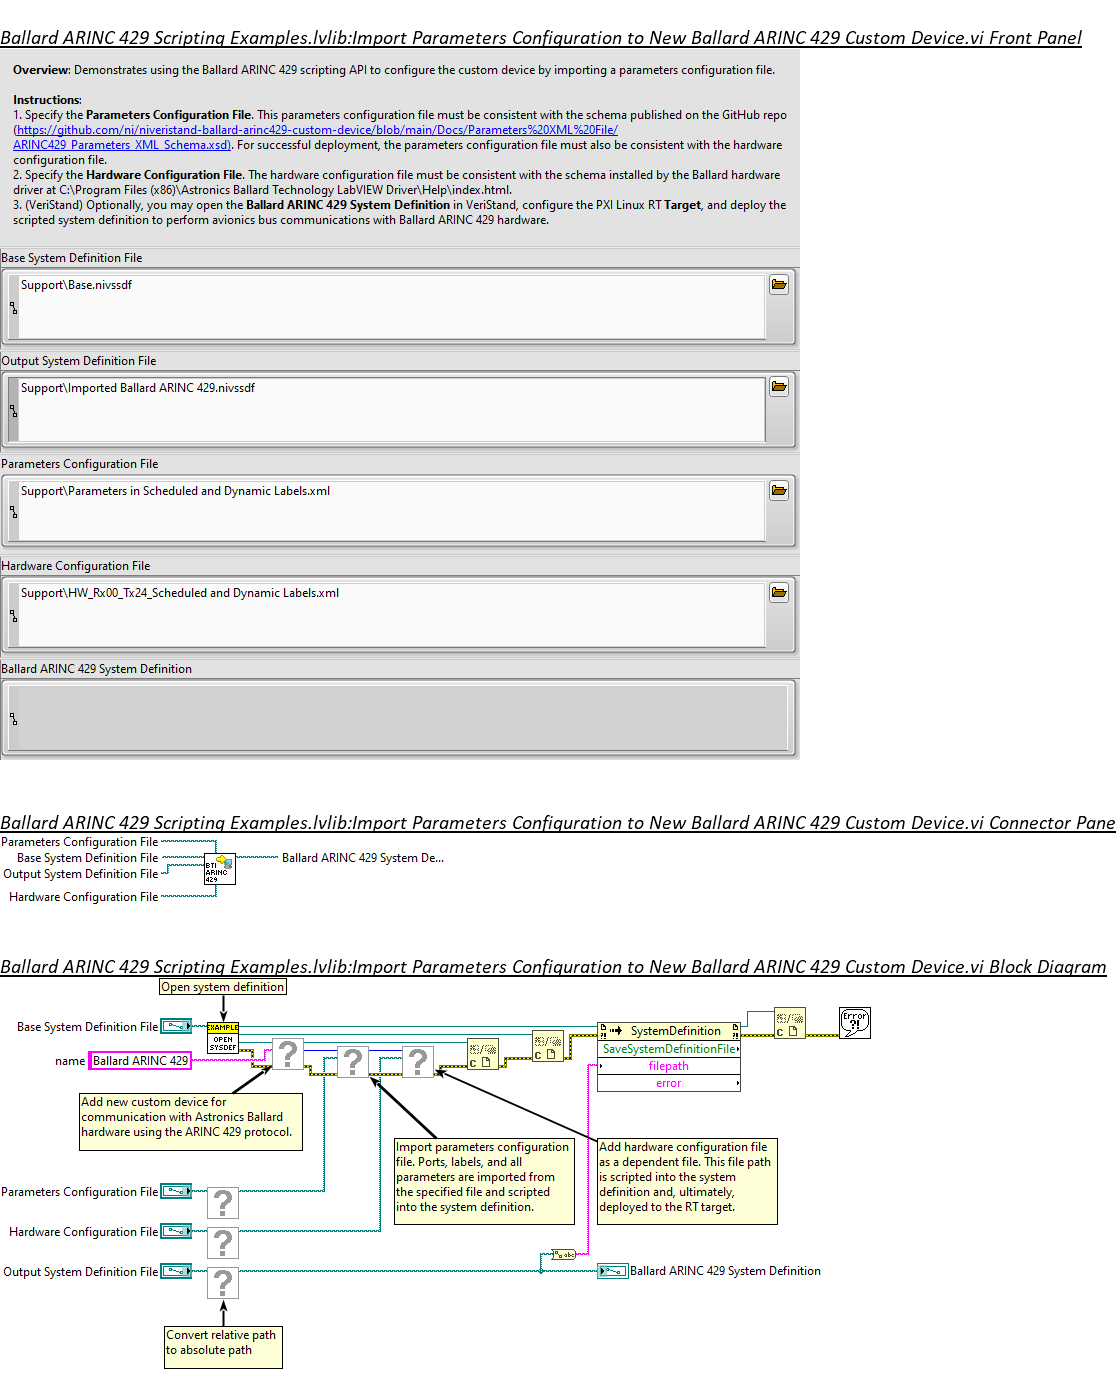Click the 'Overview:' instructions text
This screenshot has width=1116, height=1394.
42,70
